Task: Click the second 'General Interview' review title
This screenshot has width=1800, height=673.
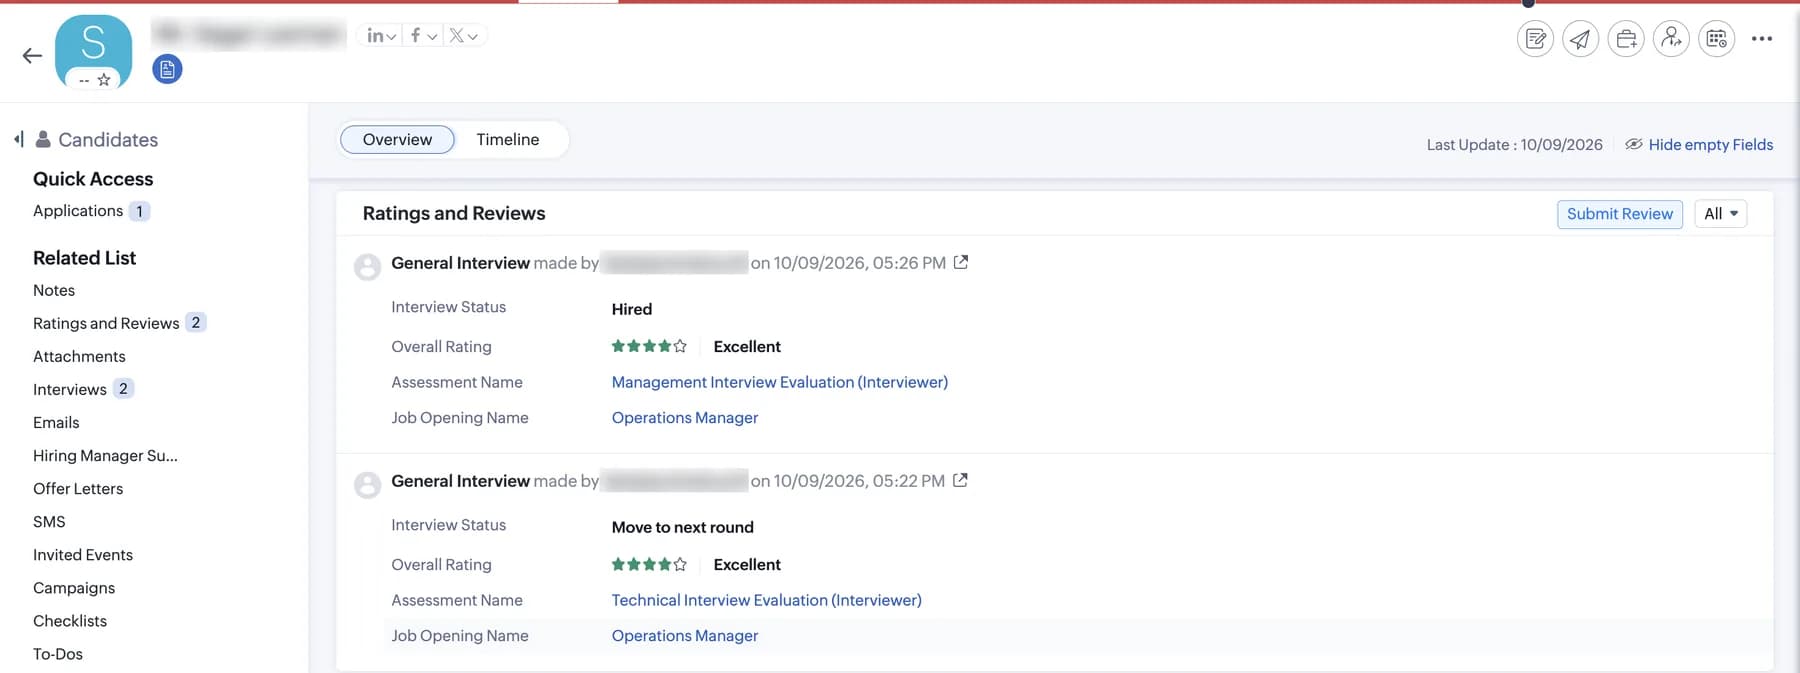Action: pos(460,481)
